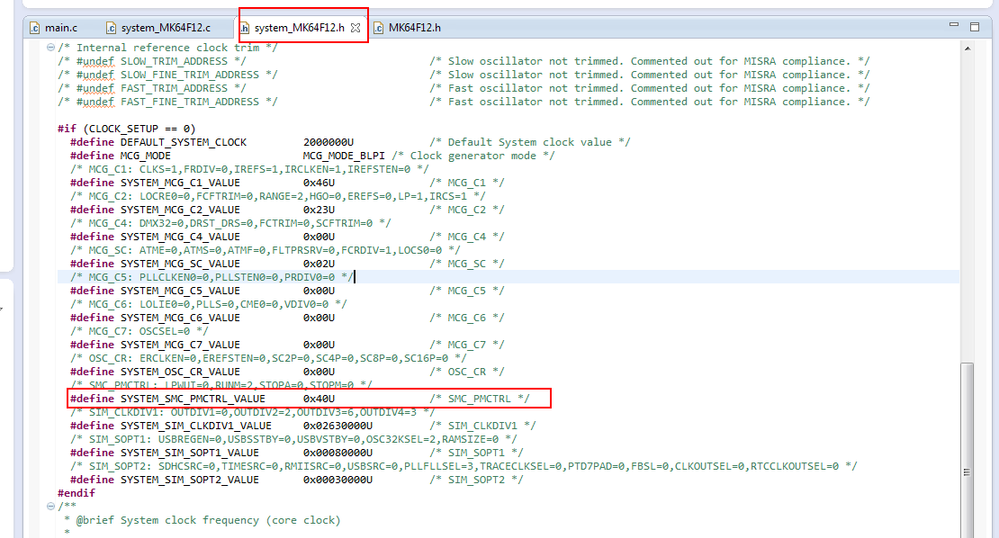This screenshot has height=538, width=999.
Task: Click the SYSTEM_MCG_C5_VALUE identifier
Action: (x=180, y=291)
